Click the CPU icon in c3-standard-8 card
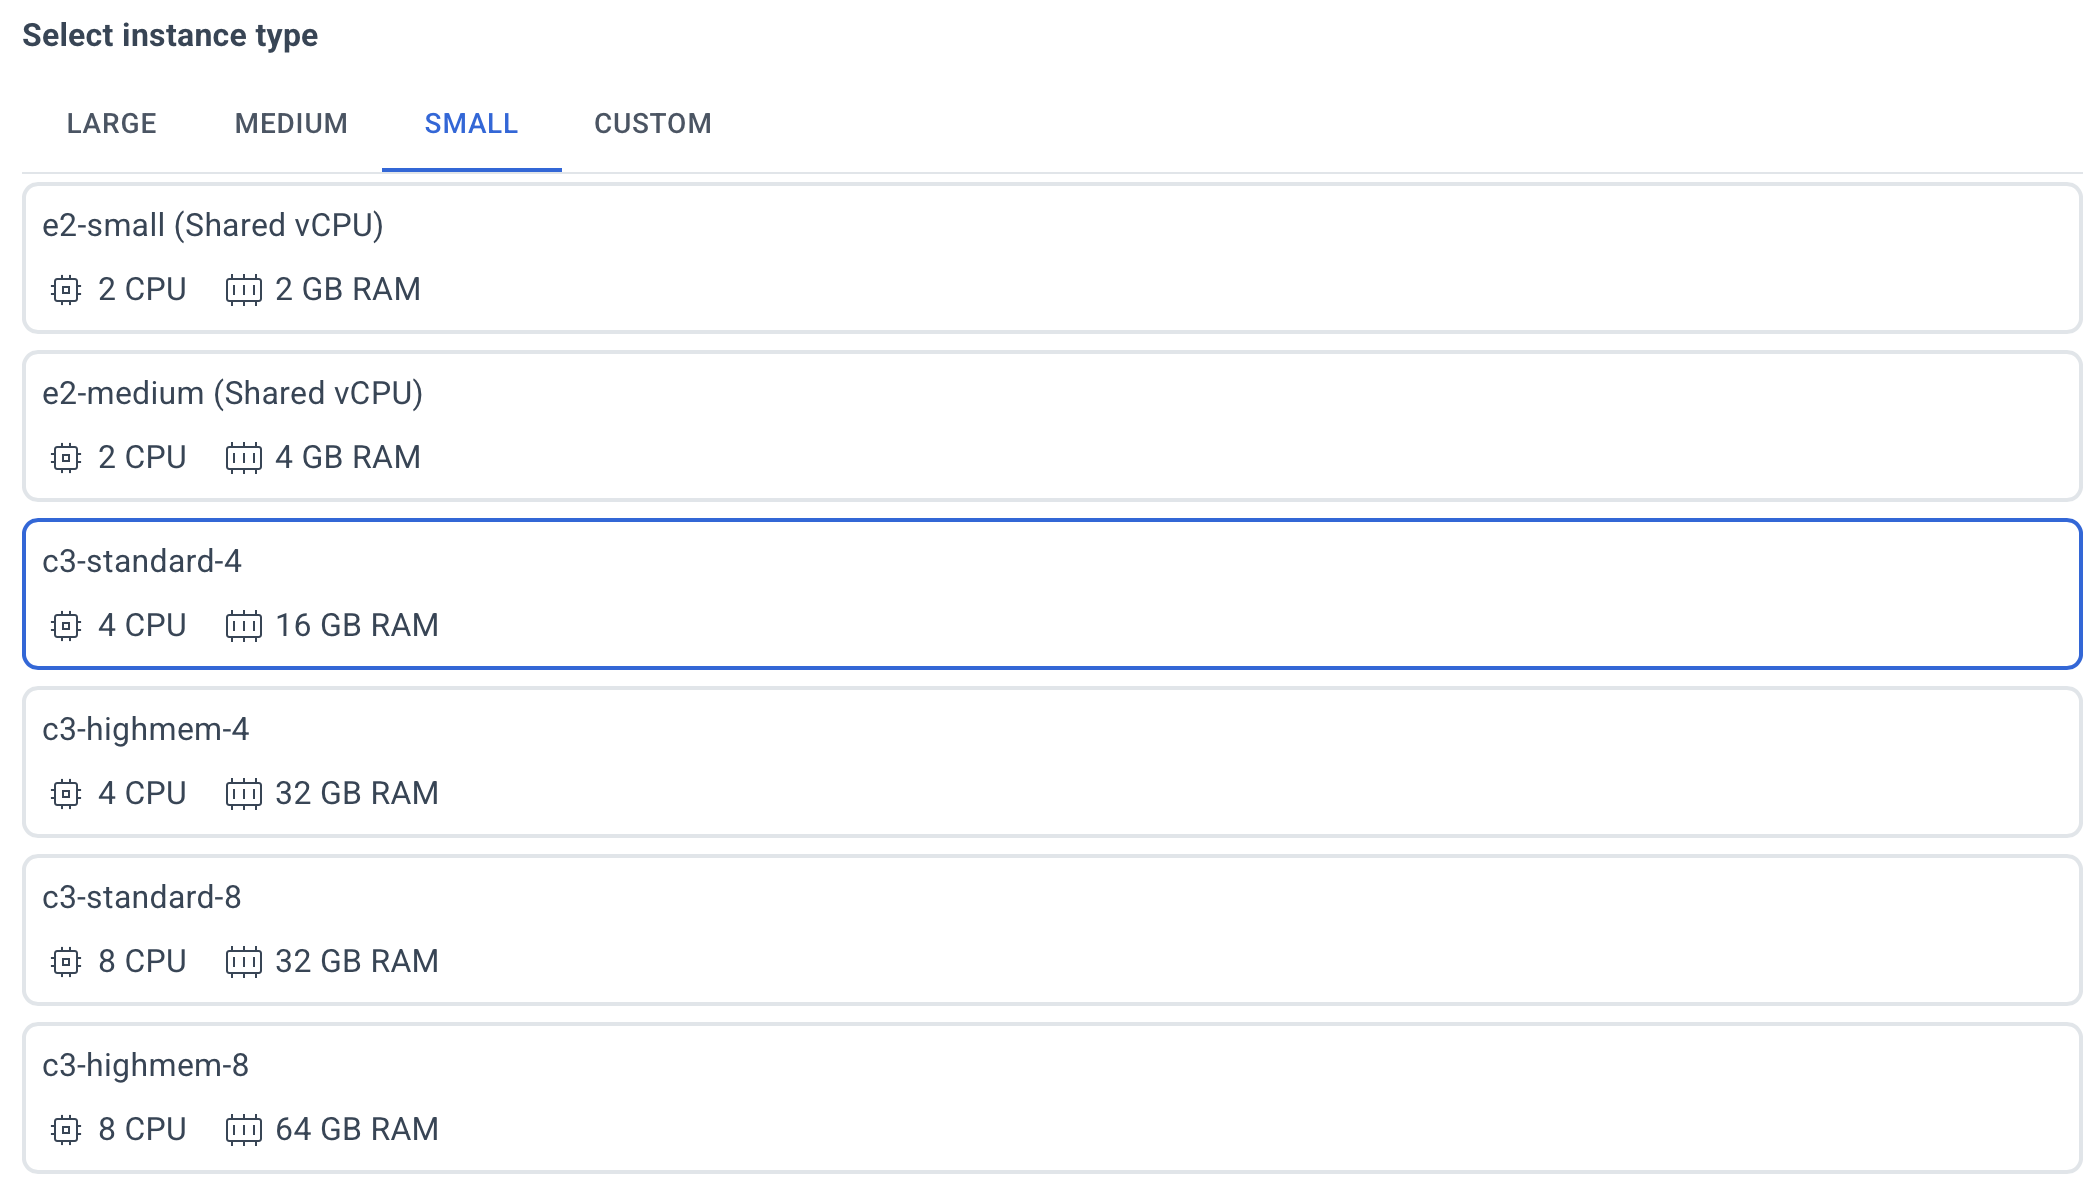Image resolution: width=2096 pixels, height=1190 pixels. (x=66, y=962)
